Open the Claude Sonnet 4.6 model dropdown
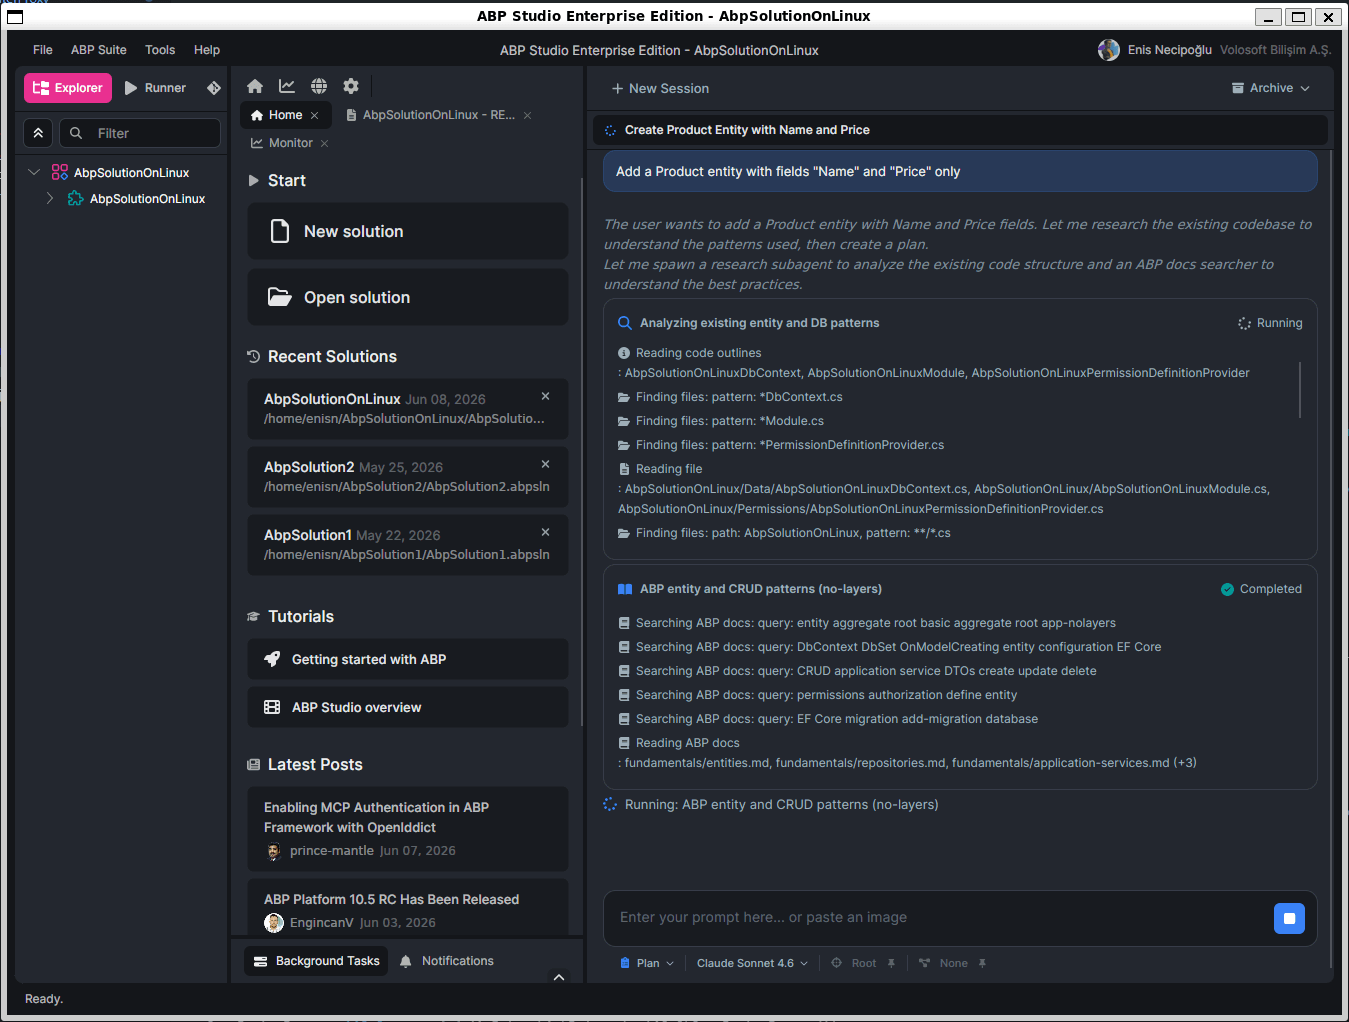 point(752,963)
